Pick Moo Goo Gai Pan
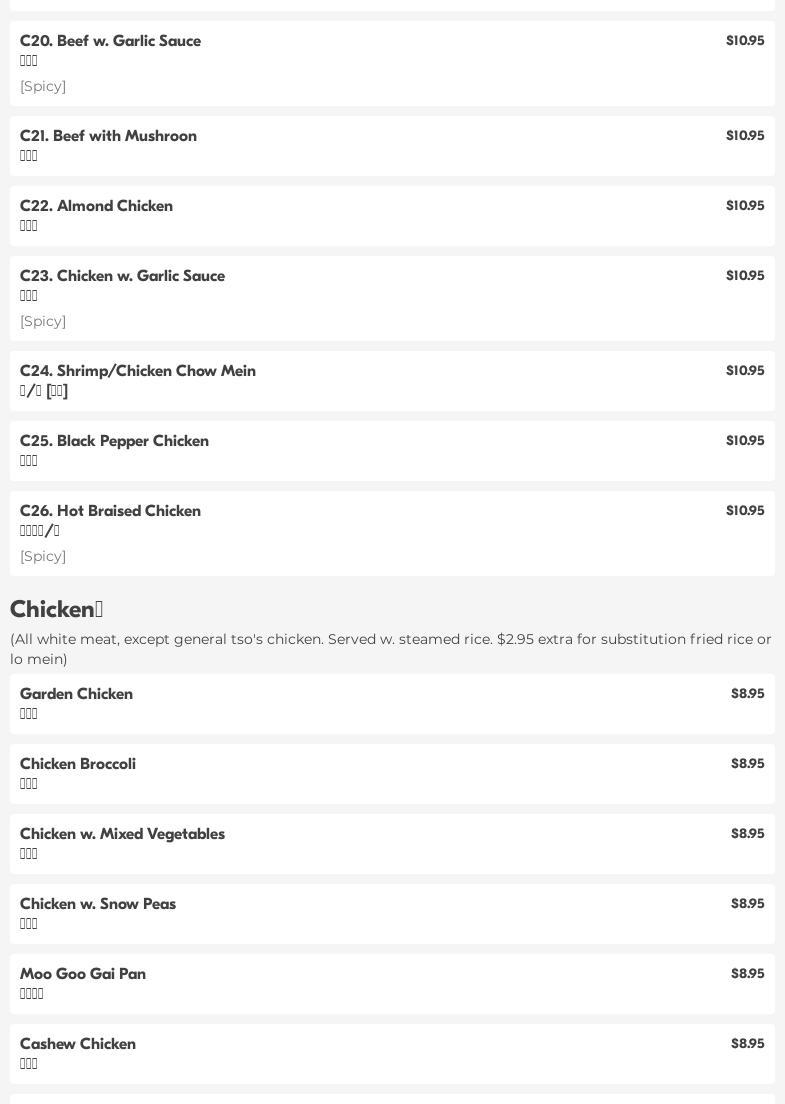 [83, 974]
